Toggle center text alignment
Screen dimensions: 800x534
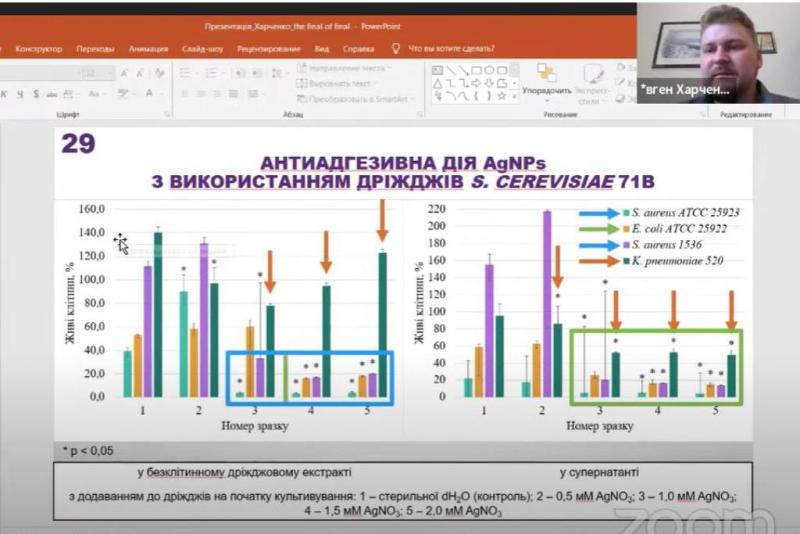tap(201, 94)
